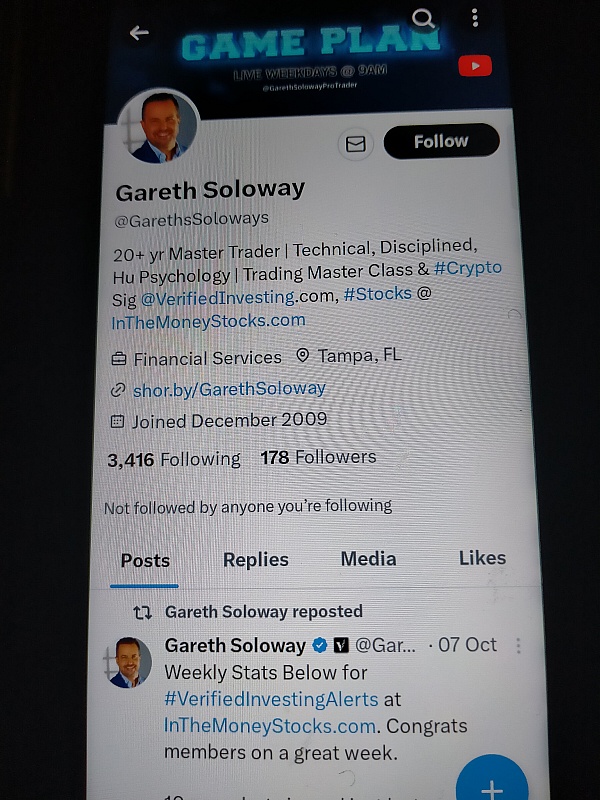Open direct message envelope icon

click(356, 144)
